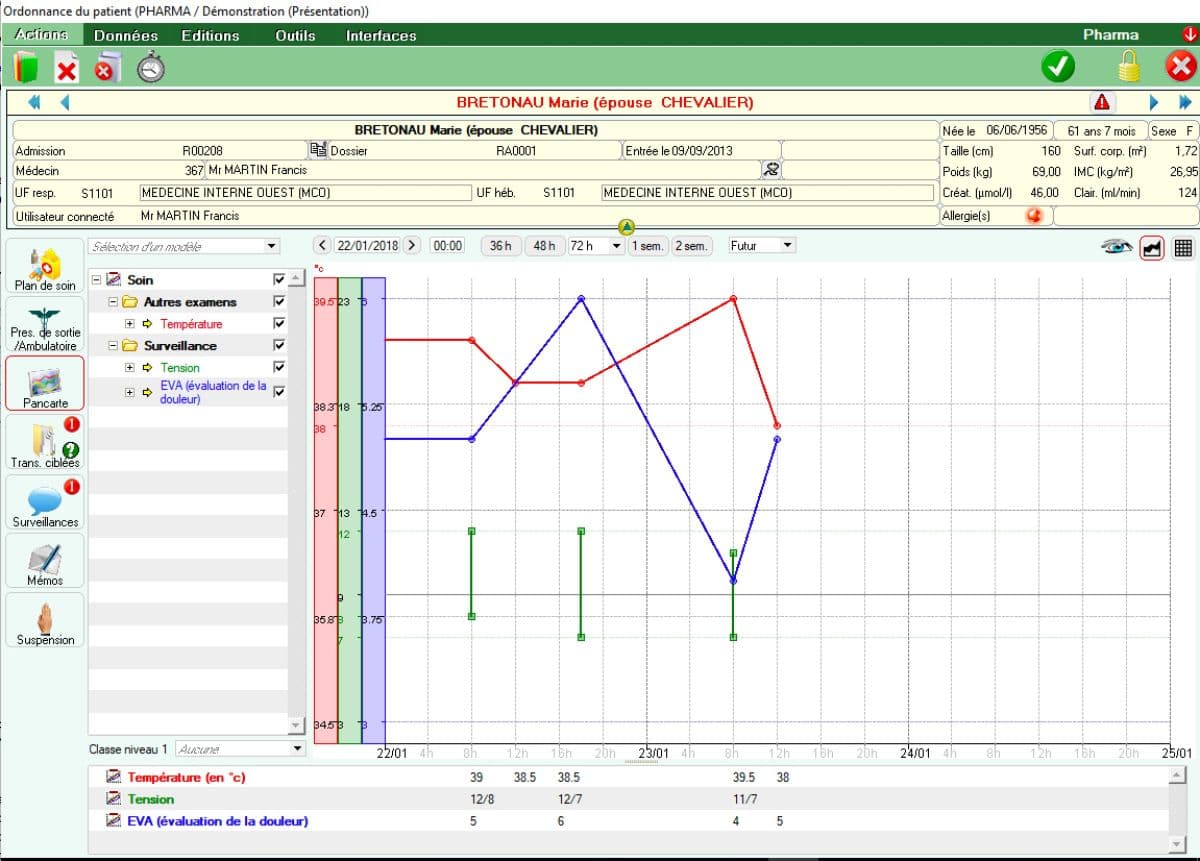Go to previous date with left chevron
Viewport: 1200px width, 861px height.
point(322,246)
